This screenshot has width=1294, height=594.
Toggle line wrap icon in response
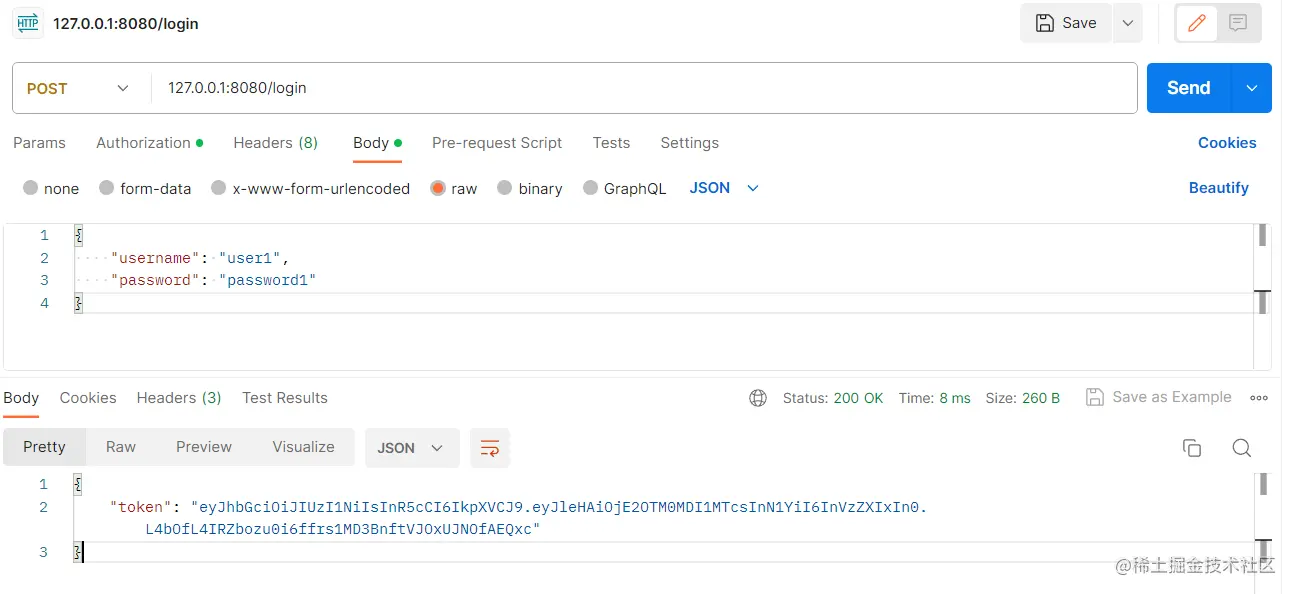(x=490, y=448)
